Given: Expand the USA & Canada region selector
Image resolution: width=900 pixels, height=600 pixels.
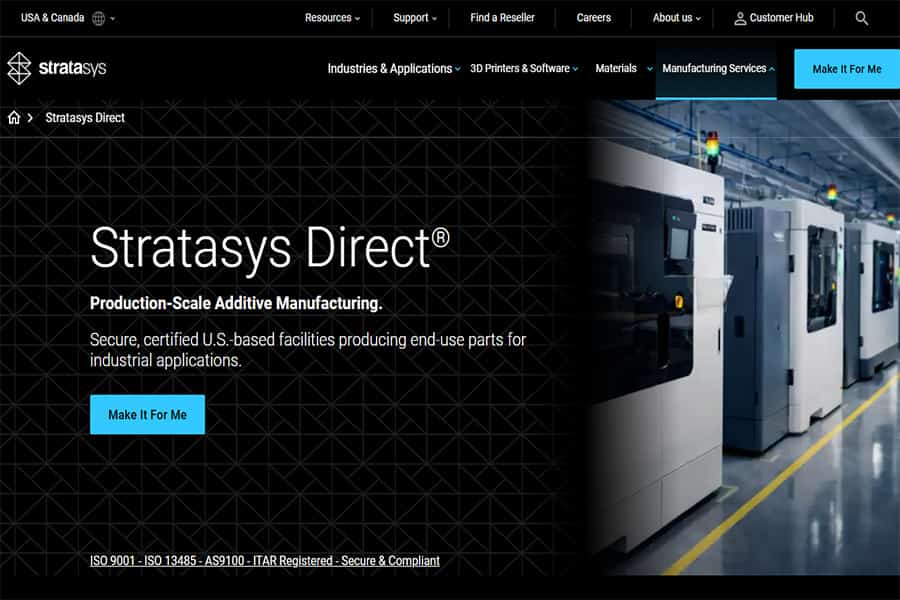Looking at the screenshot, I should click(67, 18).
